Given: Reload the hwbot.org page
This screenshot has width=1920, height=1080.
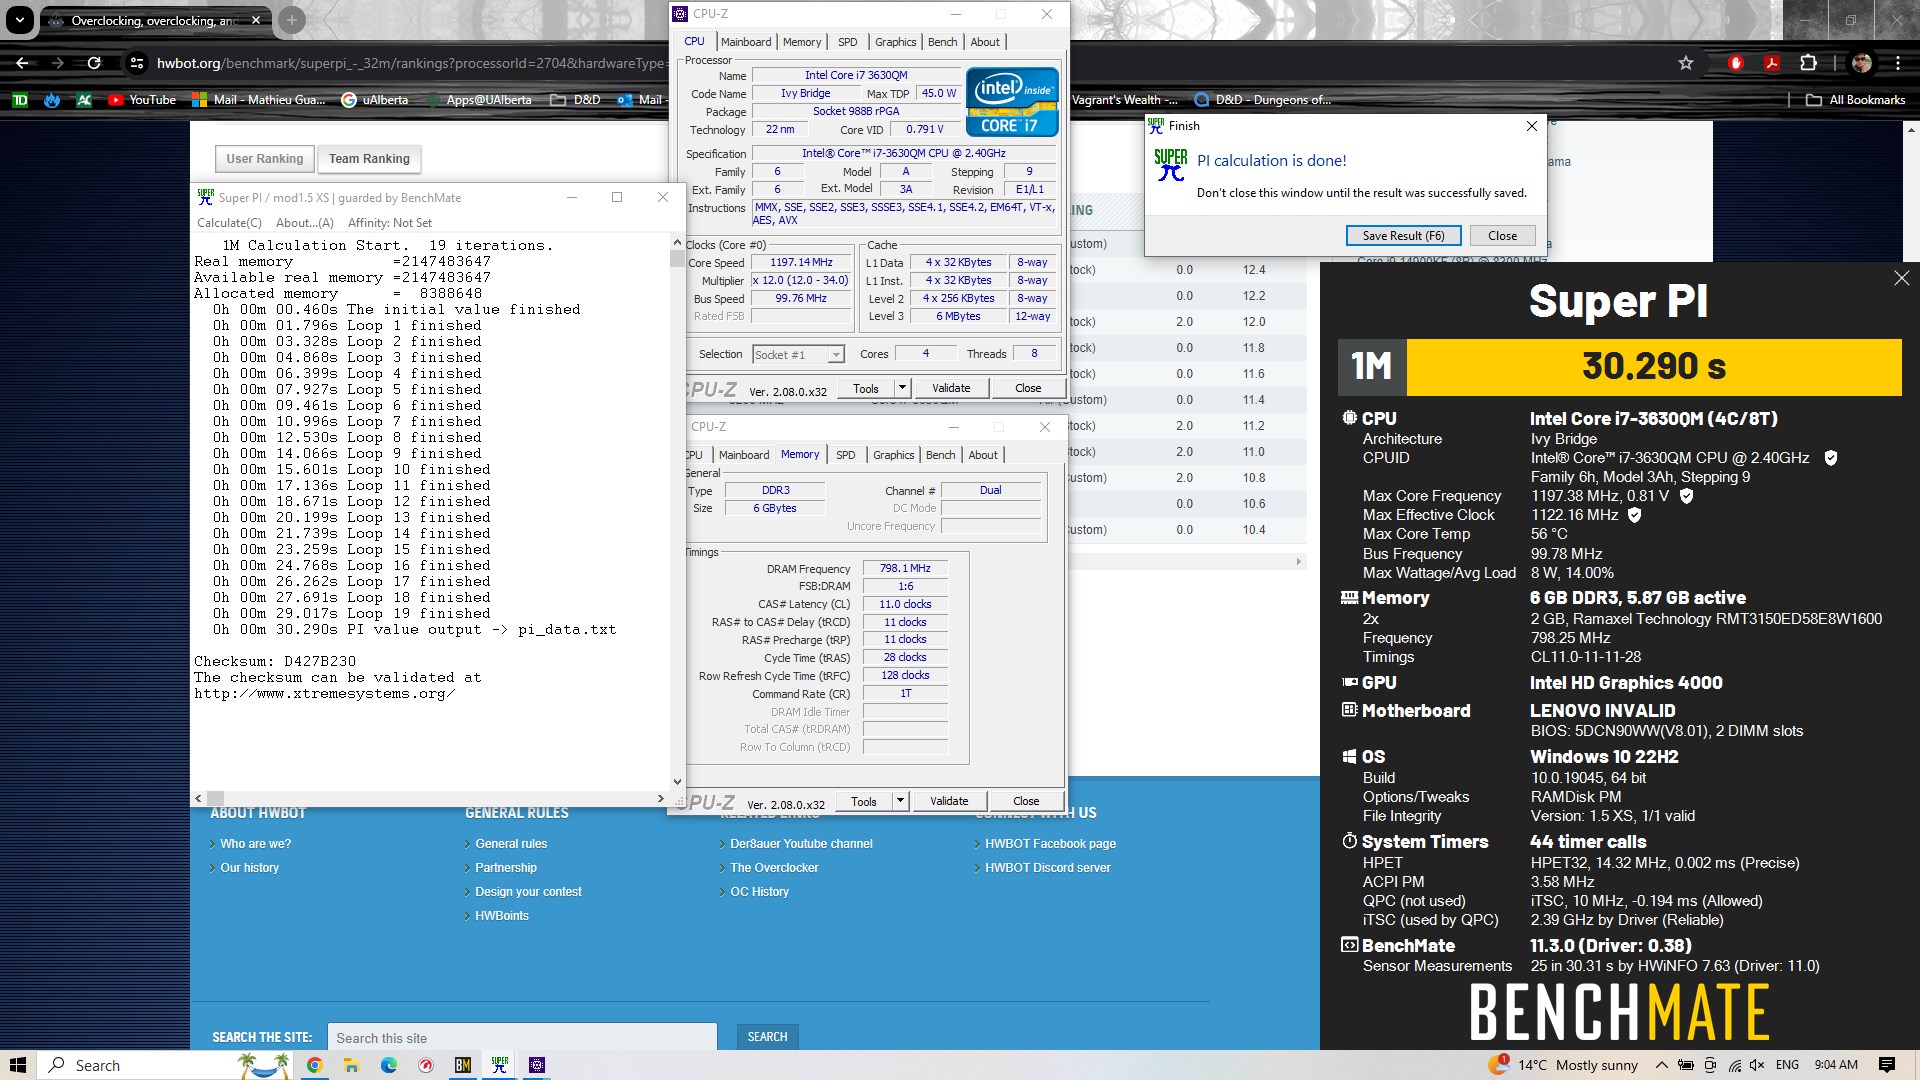Looking at the screenshot, I should tap(94, 63).
